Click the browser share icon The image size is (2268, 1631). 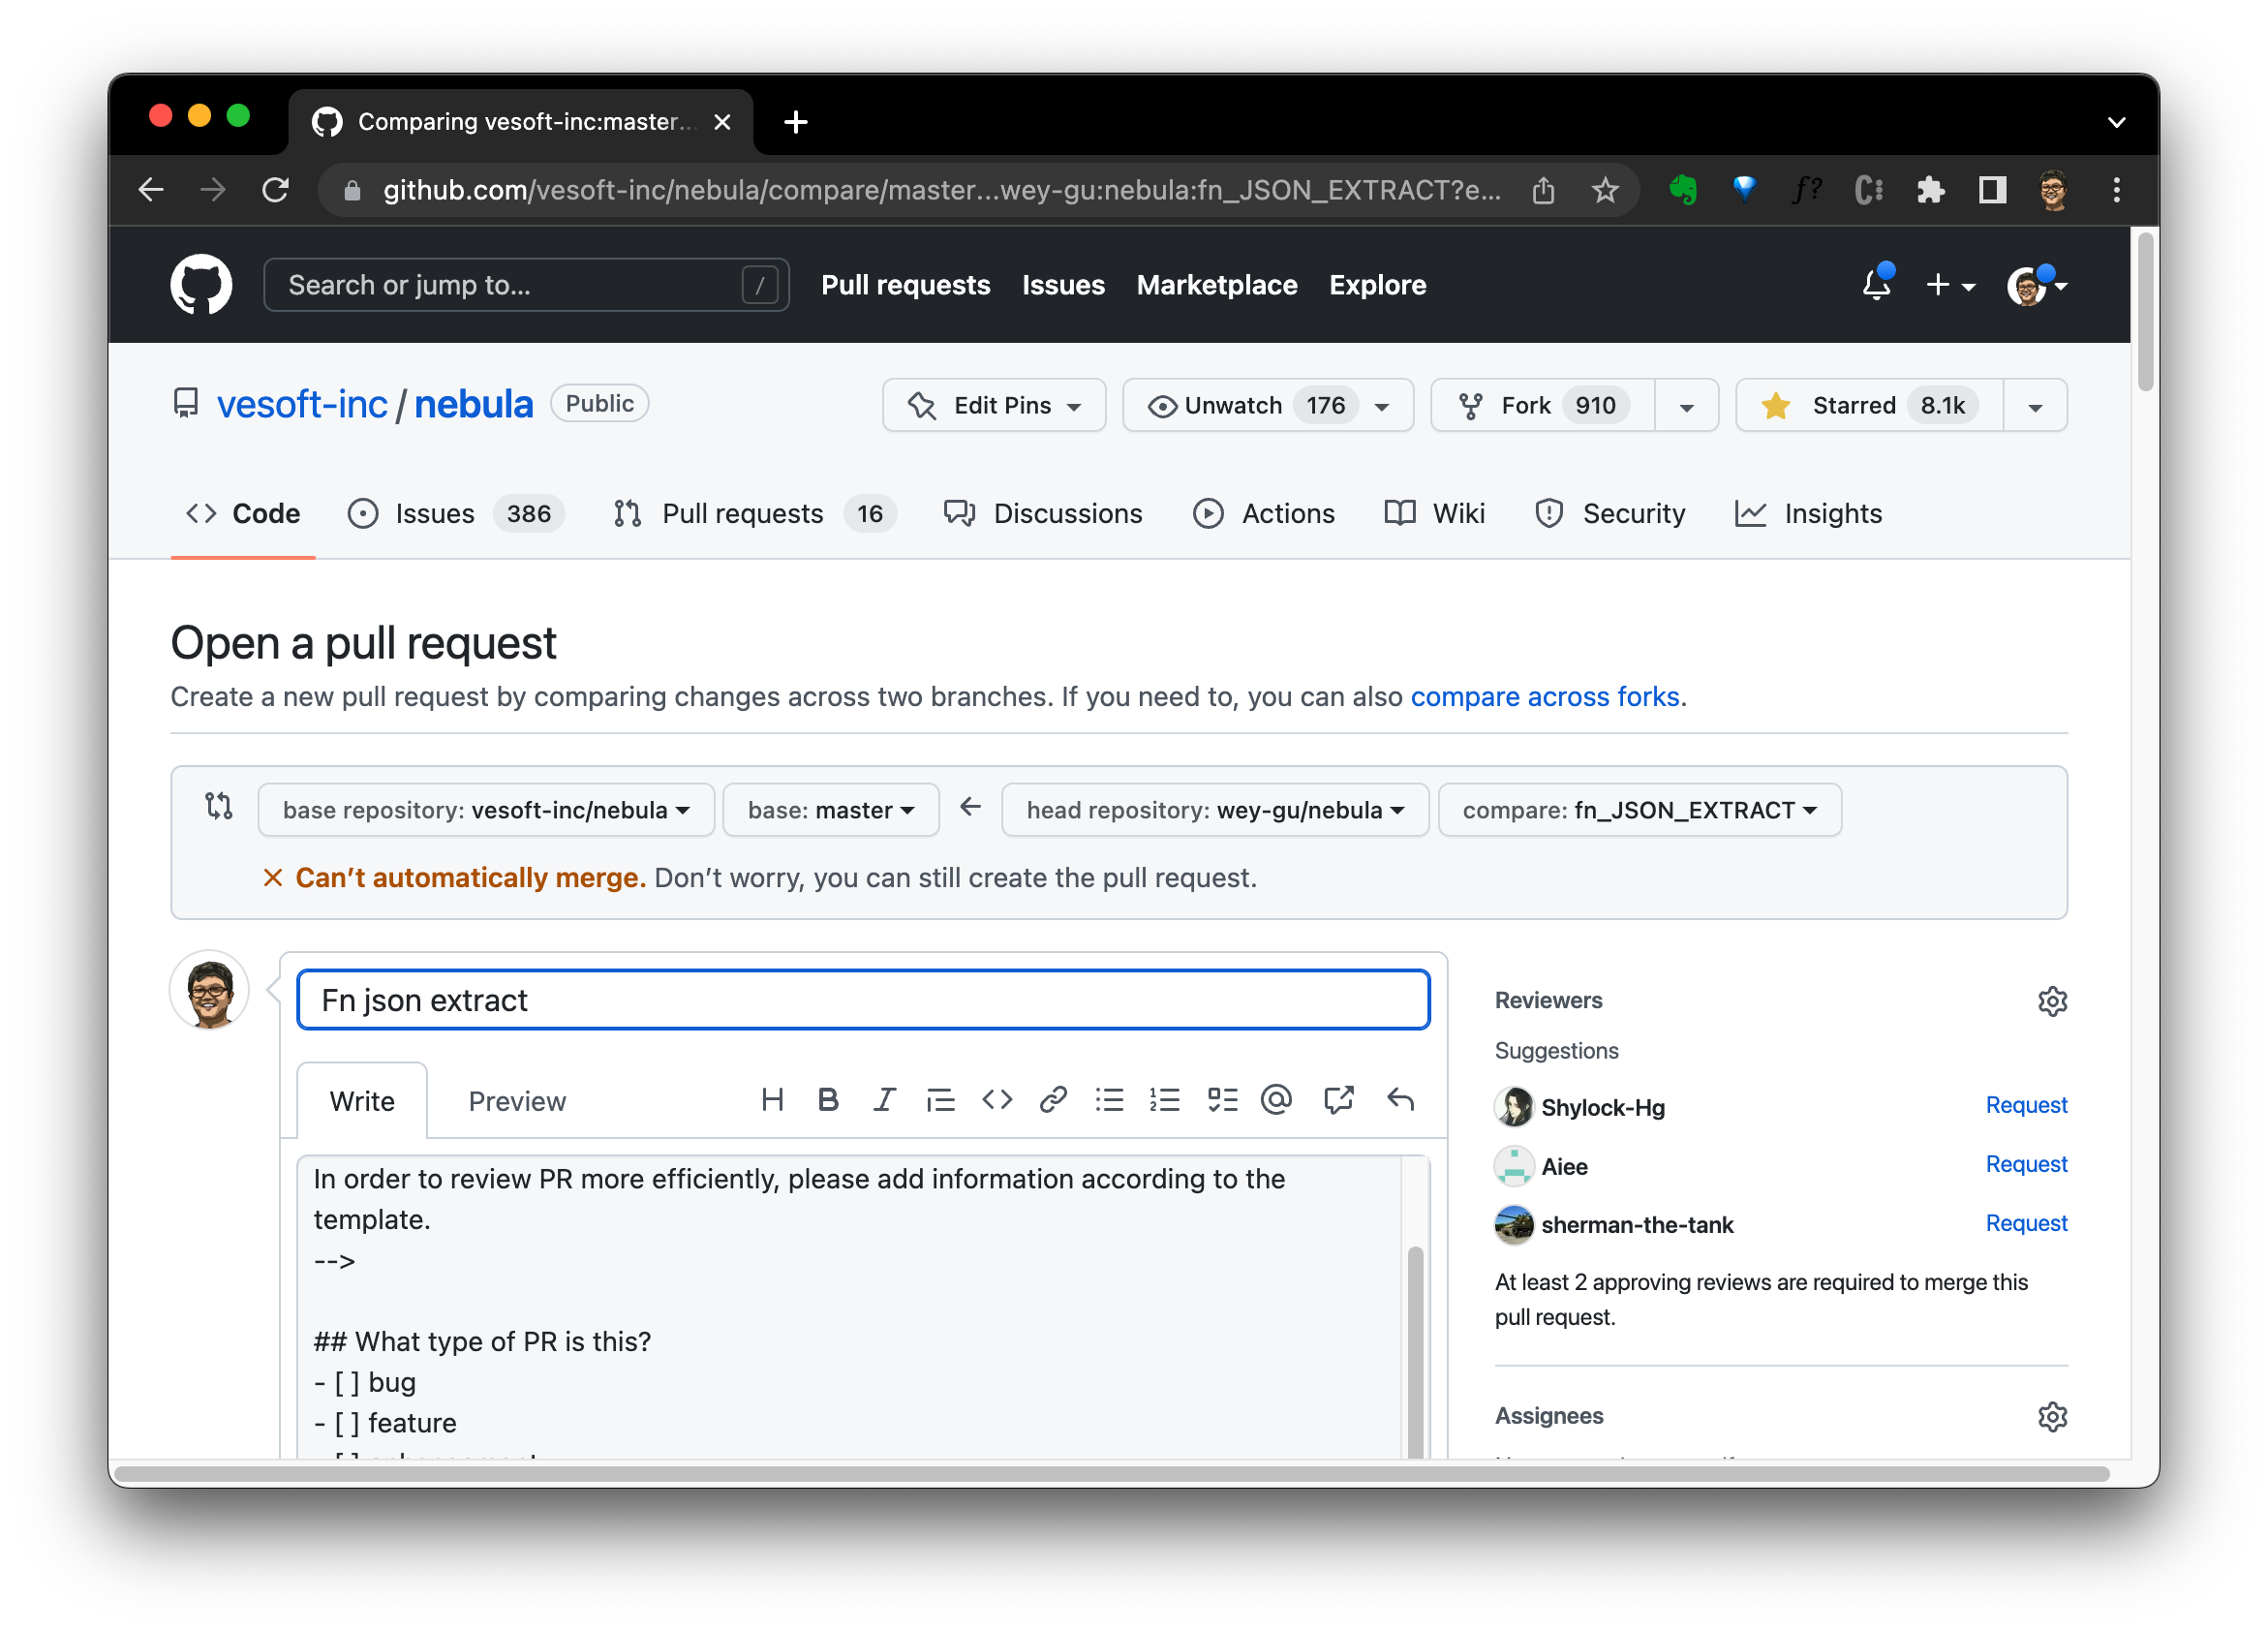coord(1543,189)
